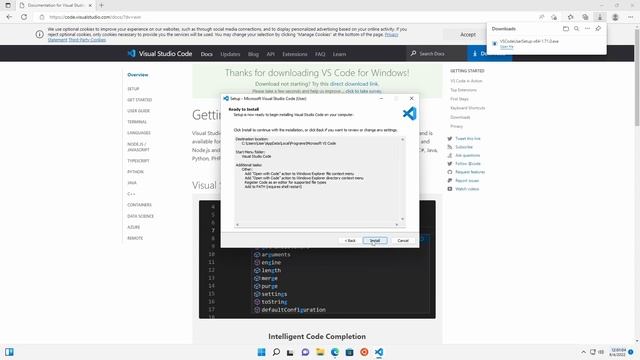
Task: Click the address bar URL field
Action: coord(286,17)
